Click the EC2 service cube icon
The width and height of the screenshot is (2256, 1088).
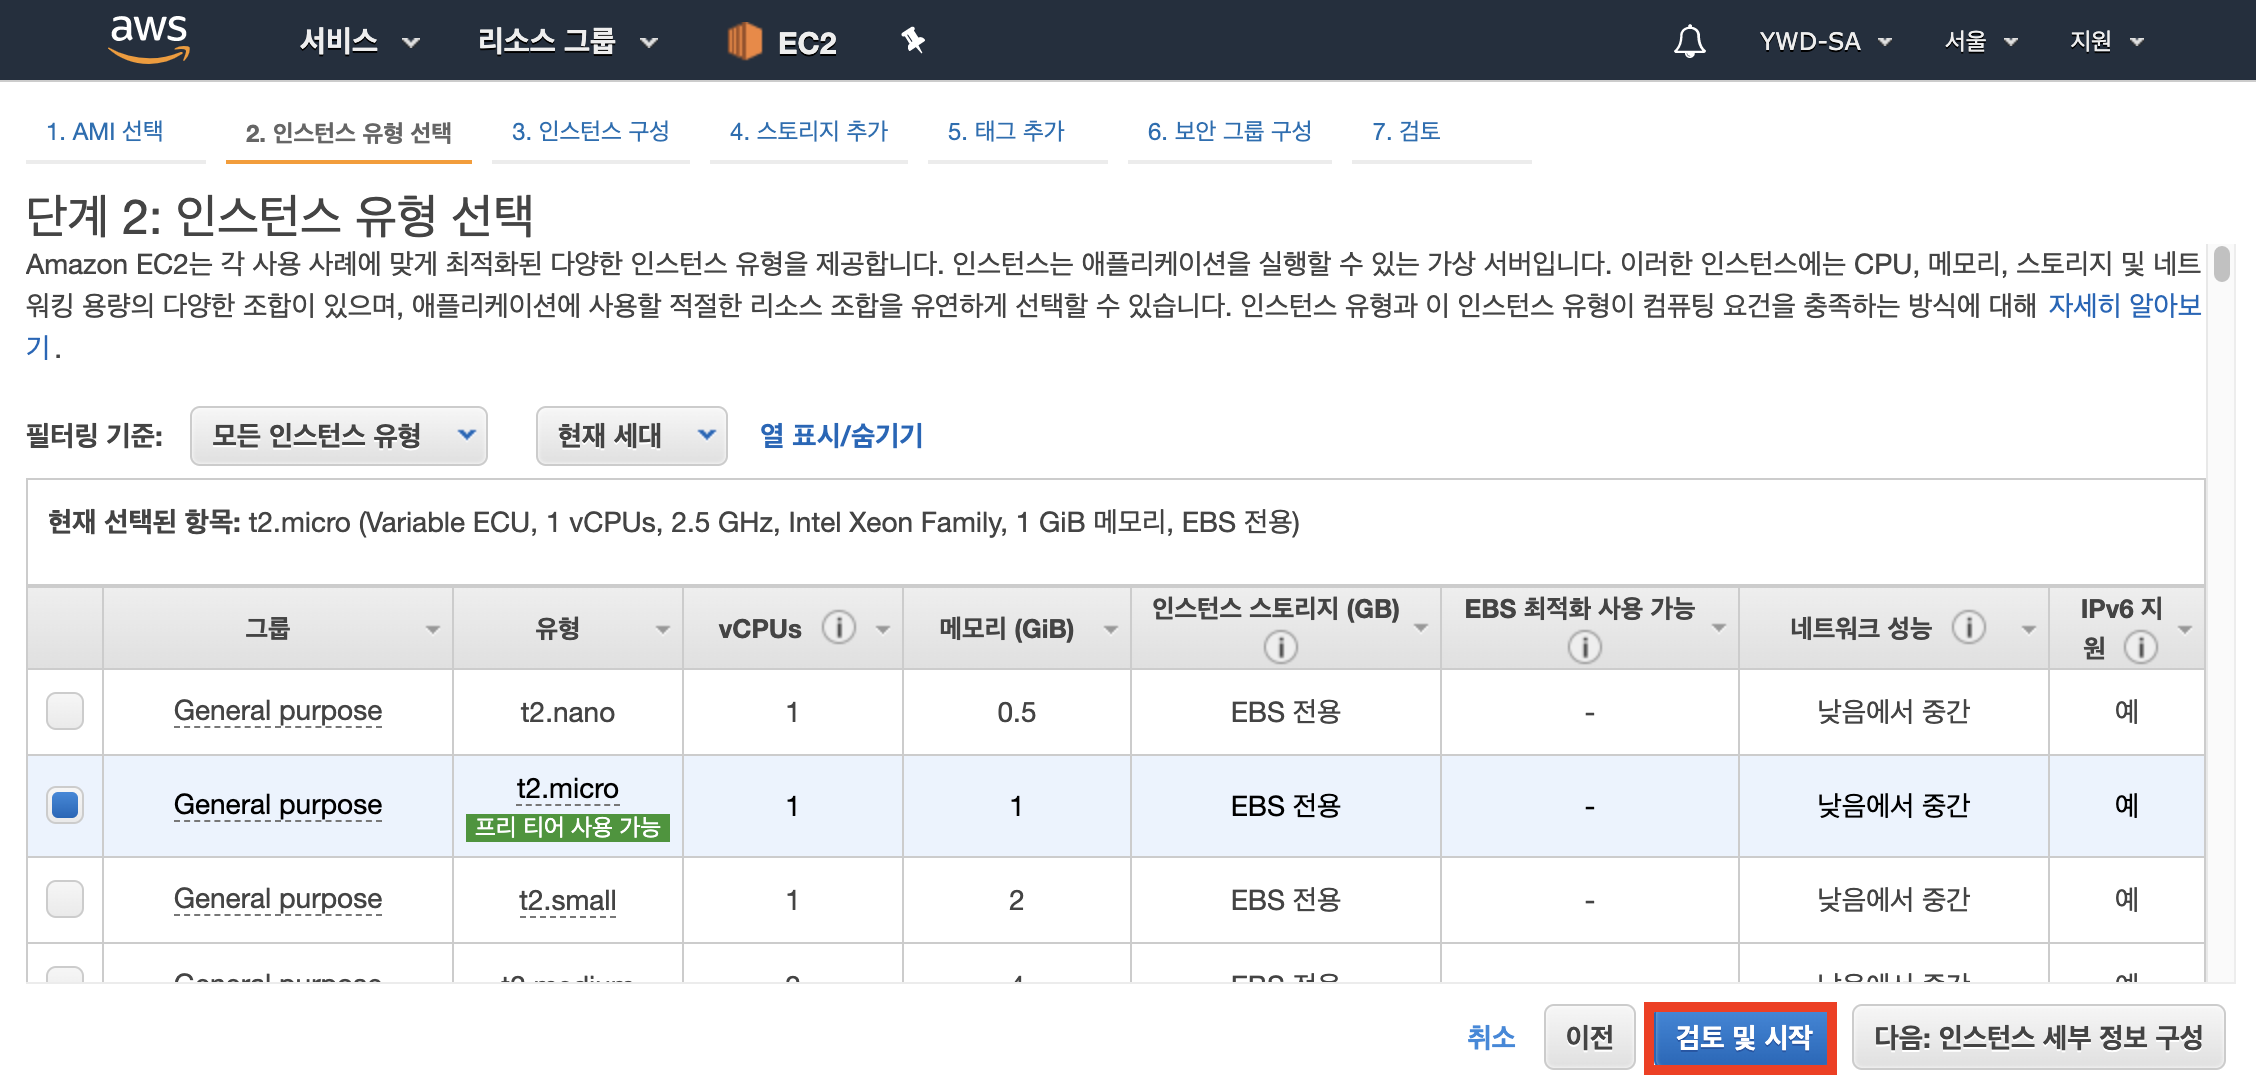[x=745, y=41]
